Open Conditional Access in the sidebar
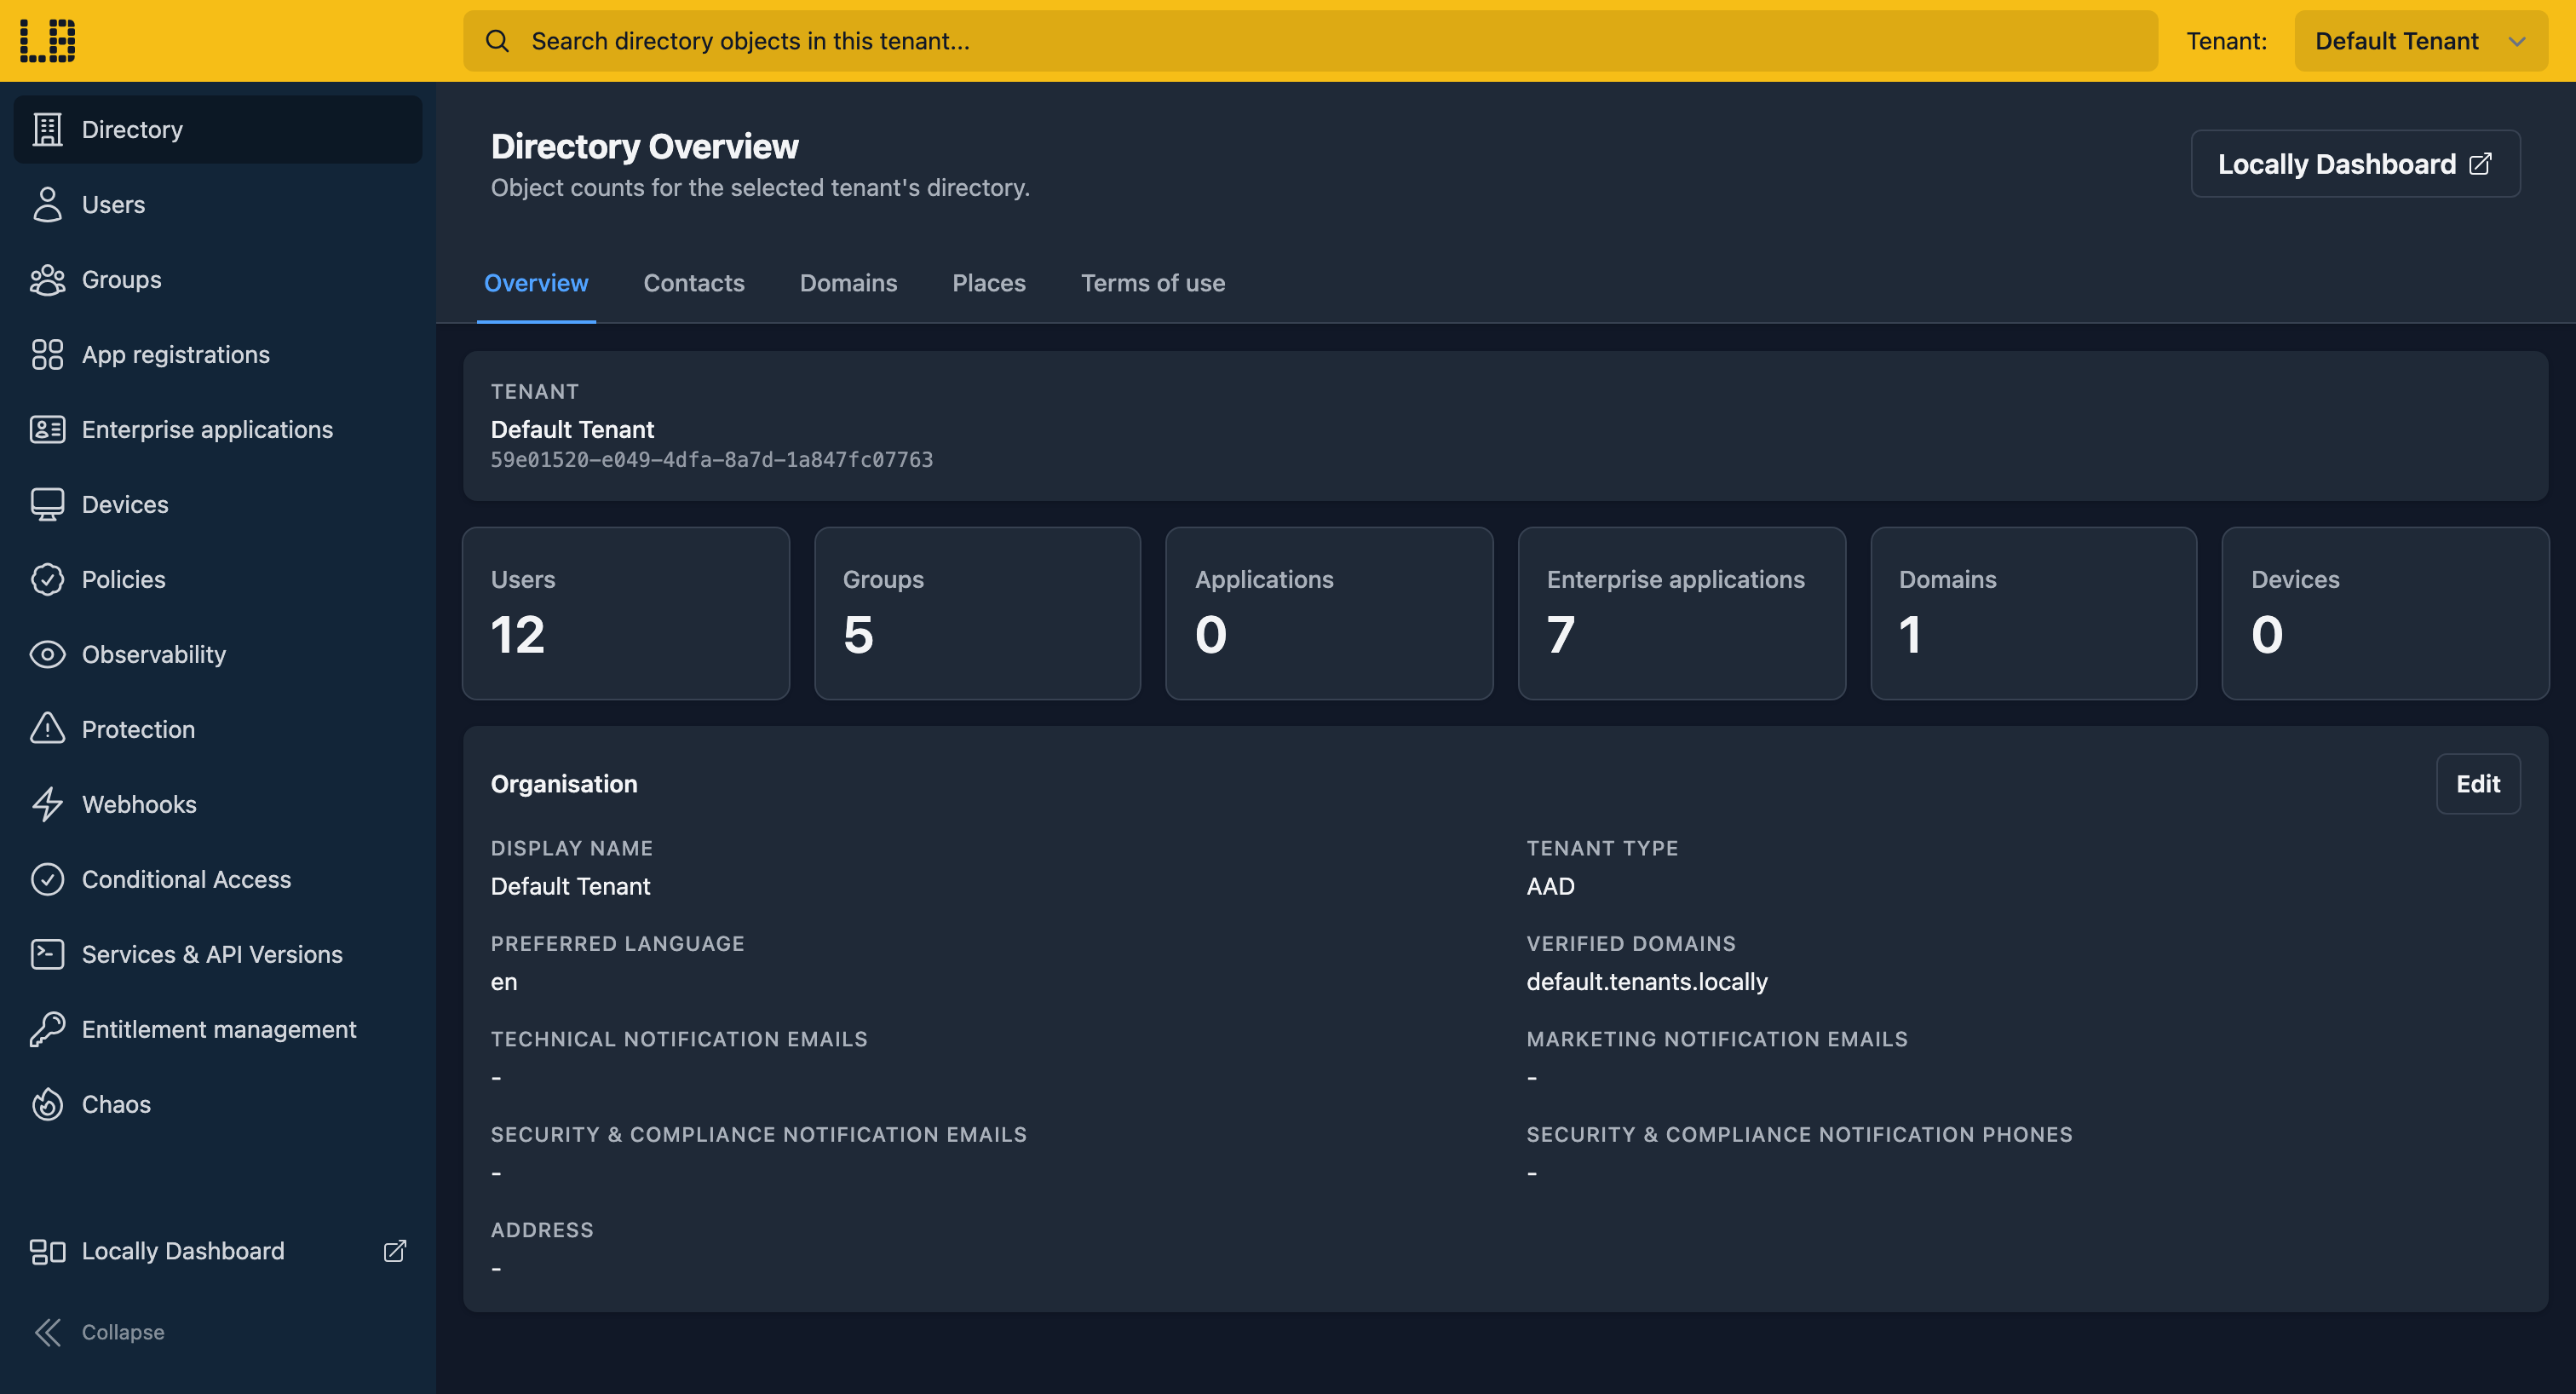This screenshot has width=2576, height=1394. pos(218,880)
